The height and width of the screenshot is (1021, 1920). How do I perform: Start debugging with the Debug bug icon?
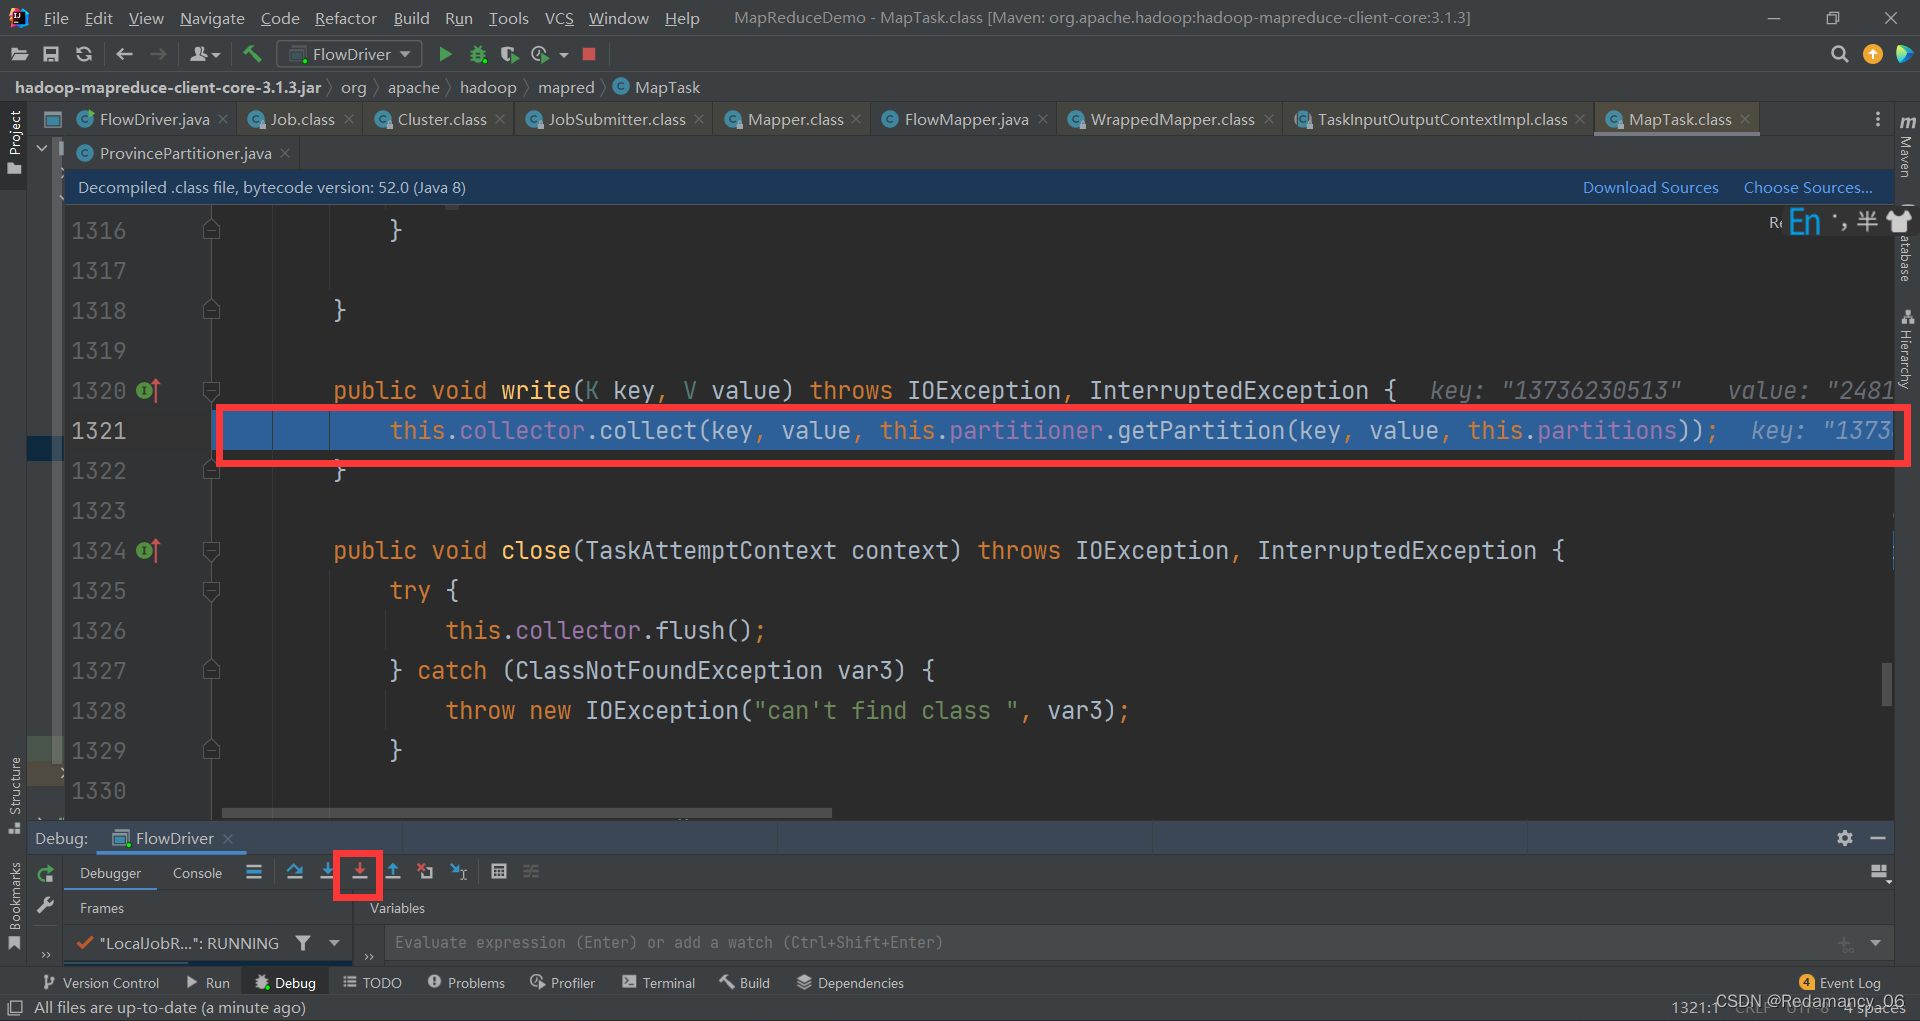coord(478,54)
